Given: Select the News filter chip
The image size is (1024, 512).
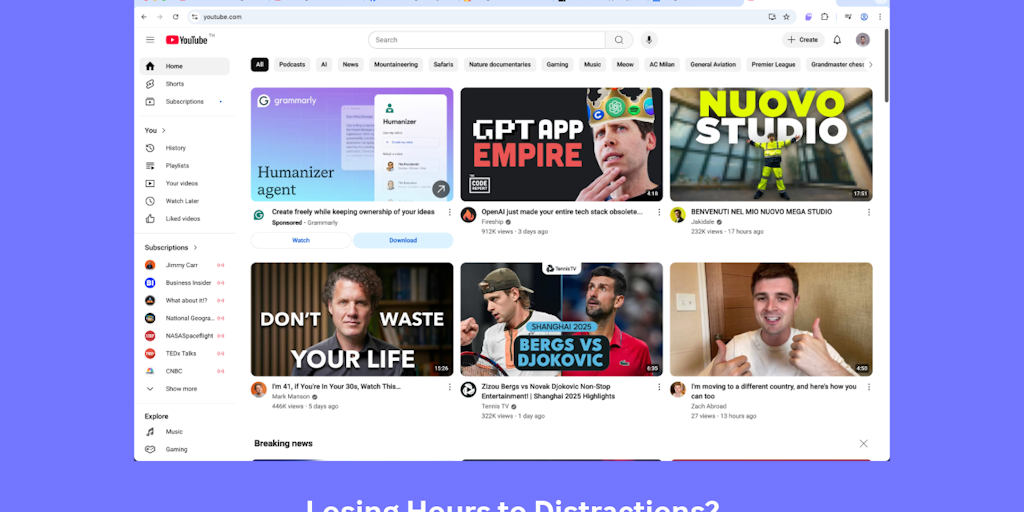Looking at the screenshot, I should [x=351, y=65].
